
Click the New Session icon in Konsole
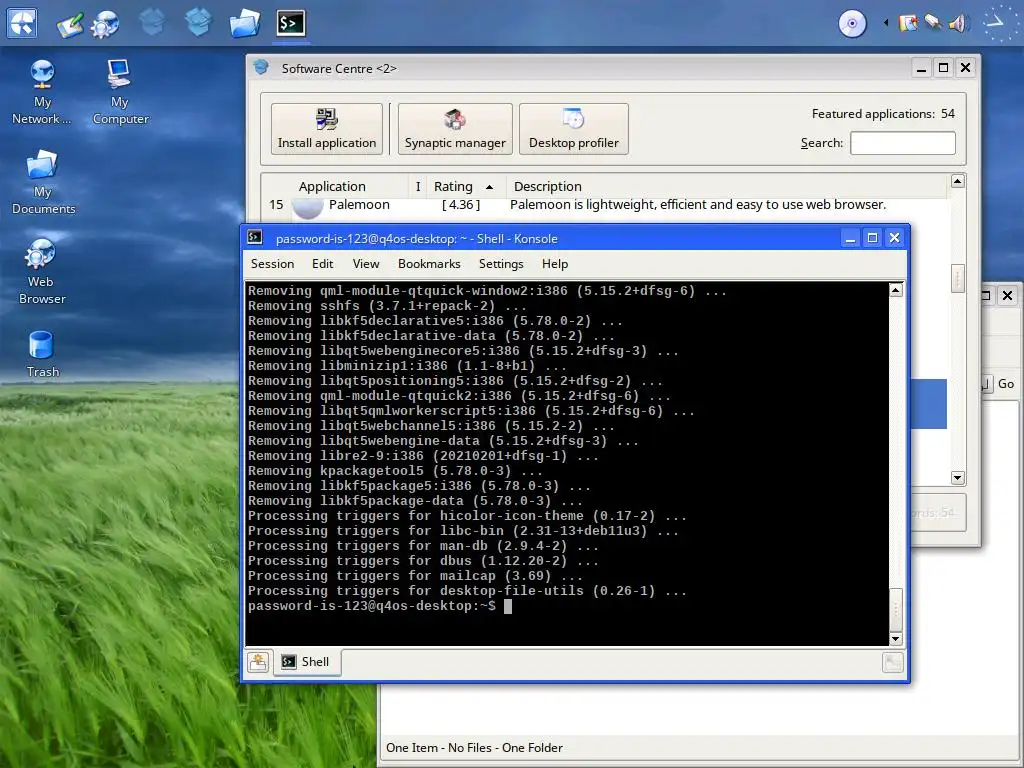point(258,662)
